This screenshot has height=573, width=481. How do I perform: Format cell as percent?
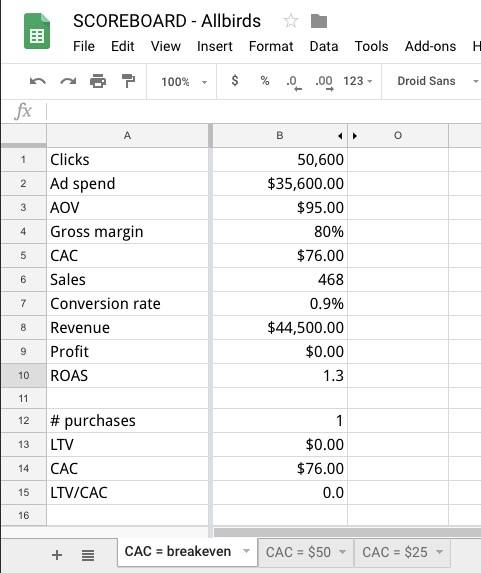click(265, 80)
